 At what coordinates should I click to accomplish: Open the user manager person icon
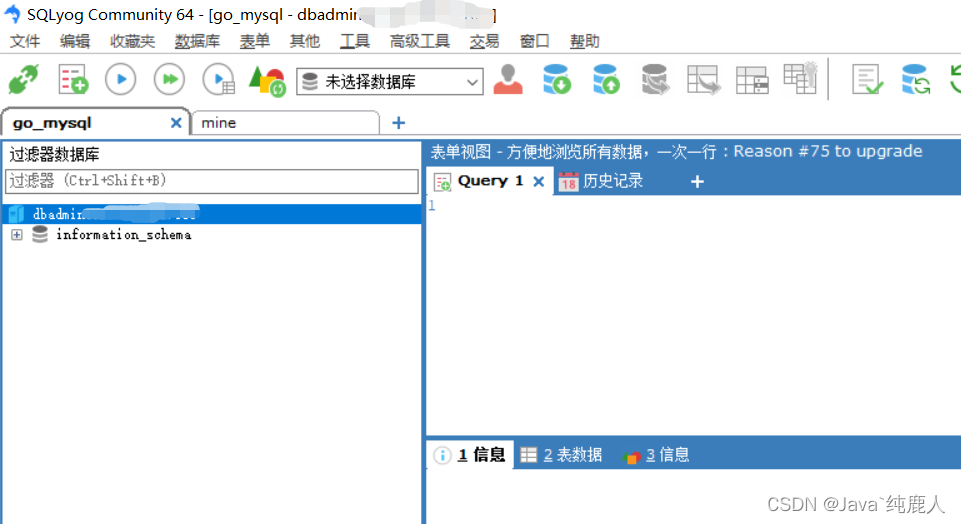pyautogui.click(x=508, y=80)
